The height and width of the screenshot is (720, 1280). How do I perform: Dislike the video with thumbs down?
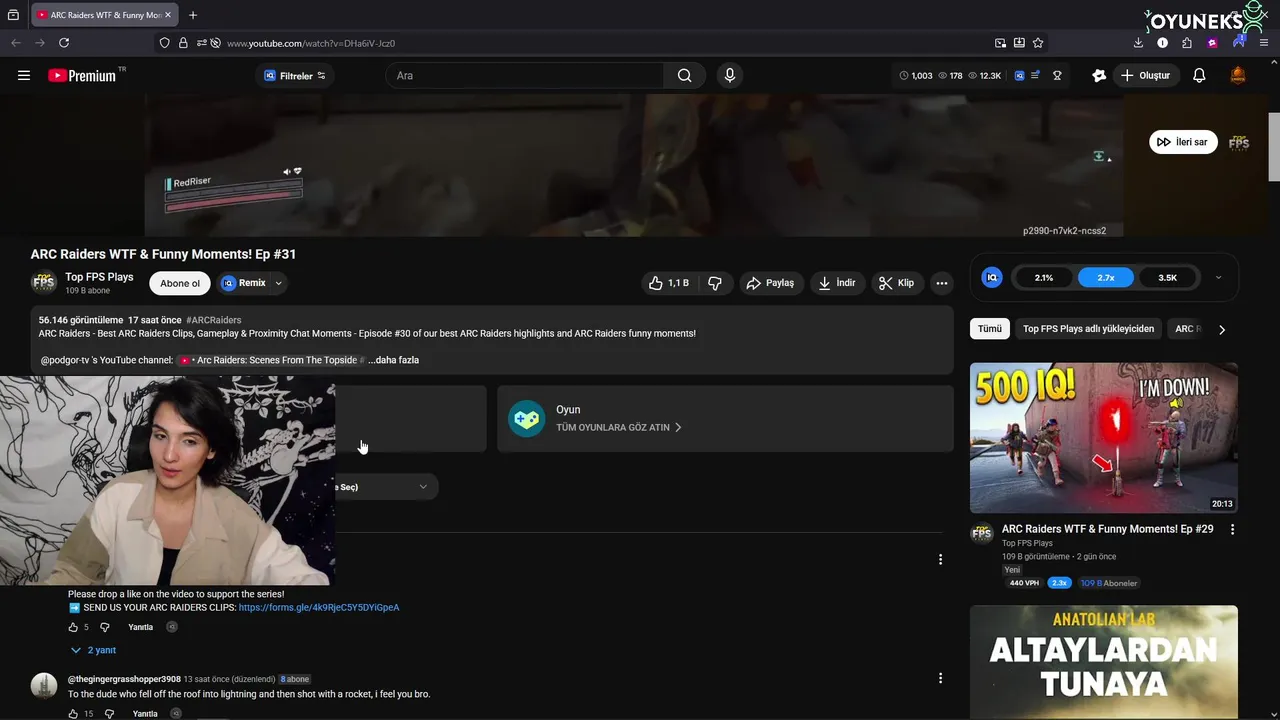pyautogui.click(x=715, y=283)
